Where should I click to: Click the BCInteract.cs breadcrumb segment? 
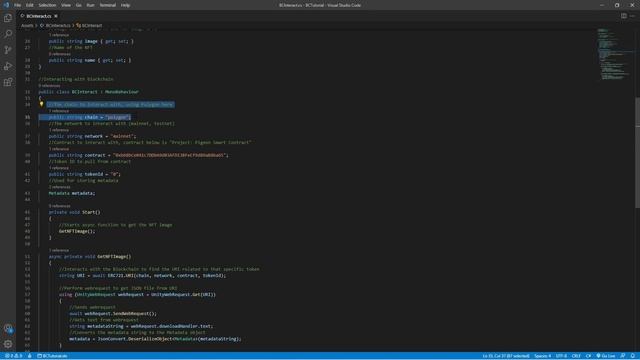click(56, 25)
